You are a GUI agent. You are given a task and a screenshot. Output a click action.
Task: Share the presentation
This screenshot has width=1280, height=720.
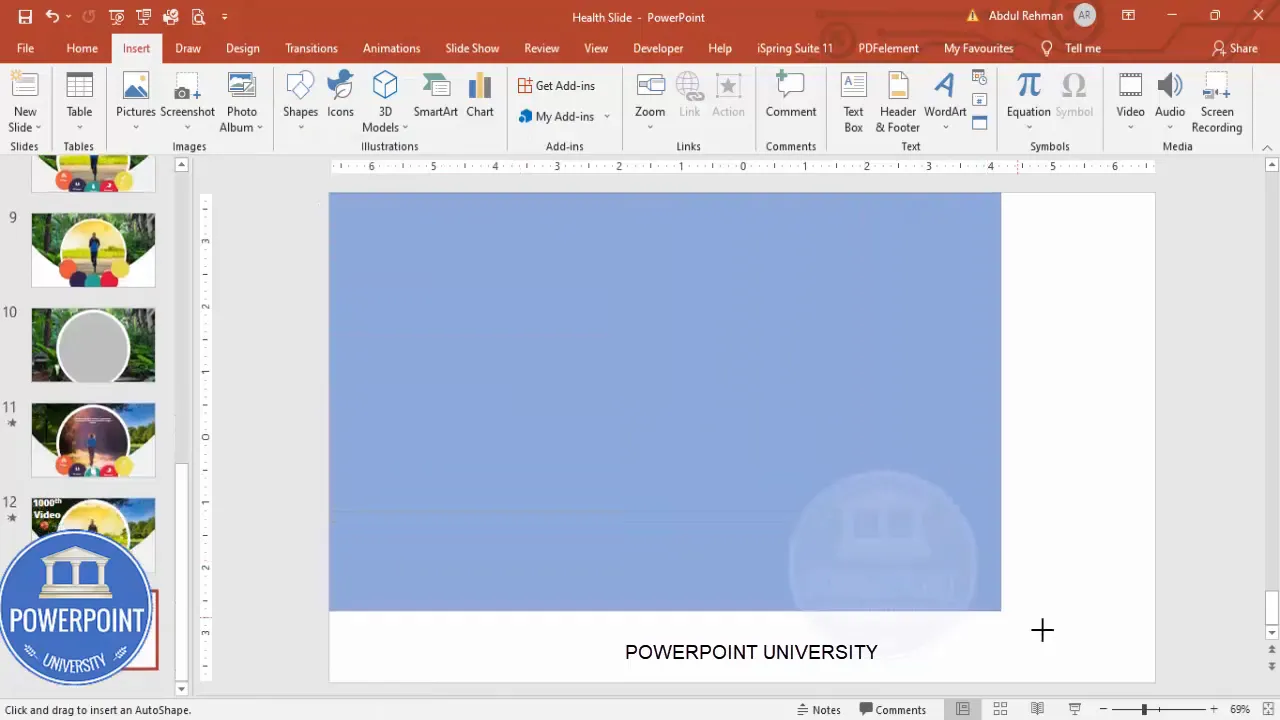(x=1235, y=48)
